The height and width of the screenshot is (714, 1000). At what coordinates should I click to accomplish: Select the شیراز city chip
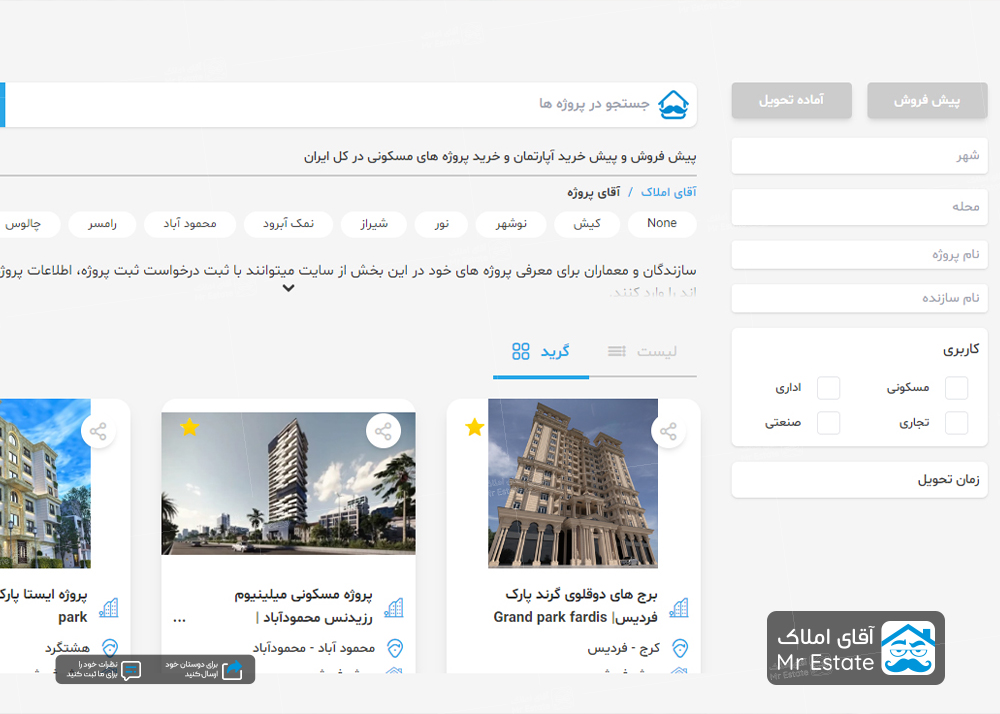click(x=374, y=224)
